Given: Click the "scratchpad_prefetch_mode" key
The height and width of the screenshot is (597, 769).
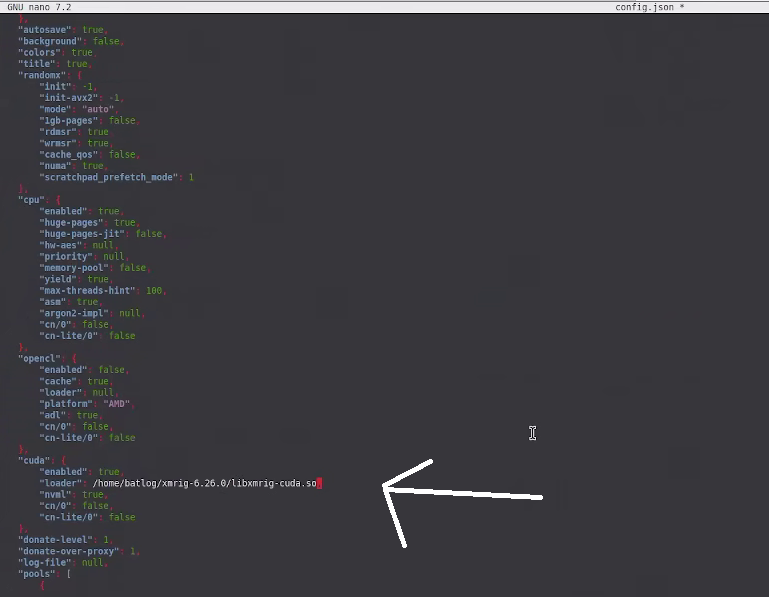Looking at the screenshot, I should click(108, 177).
